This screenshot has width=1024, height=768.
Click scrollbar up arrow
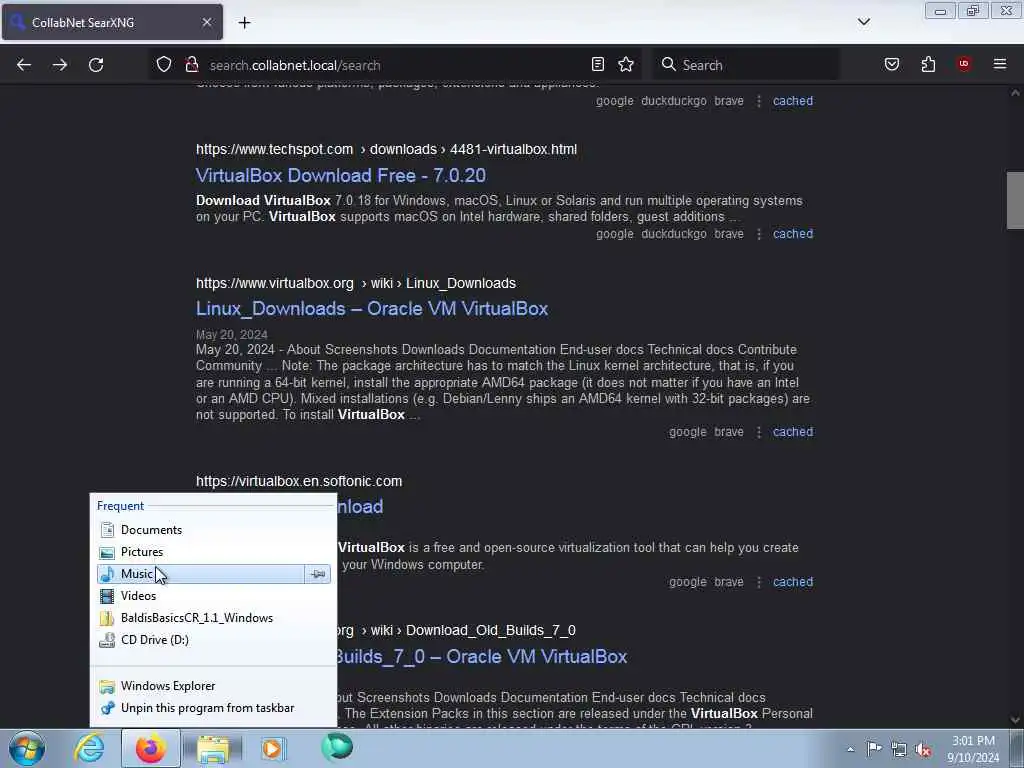(x=1015, y=93)
